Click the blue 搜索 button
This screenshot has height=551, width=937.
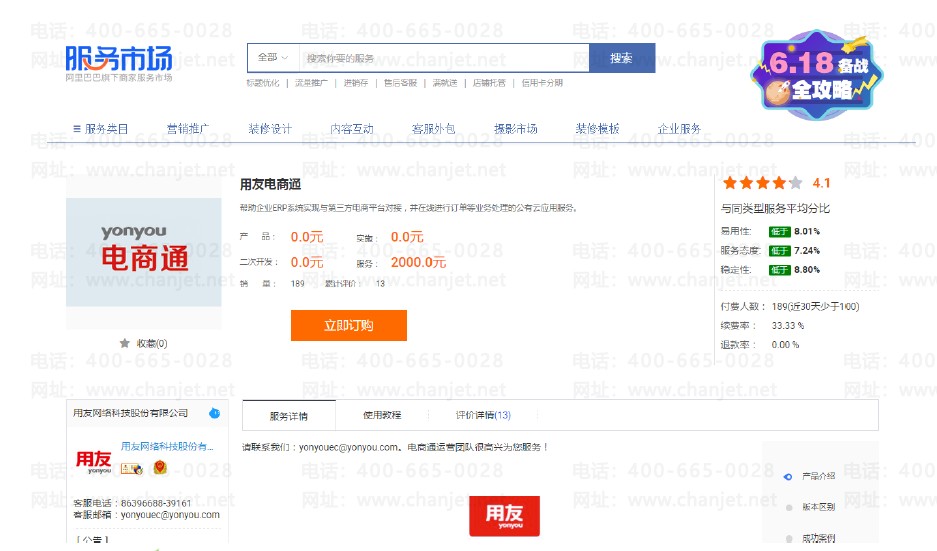[621, 58]
